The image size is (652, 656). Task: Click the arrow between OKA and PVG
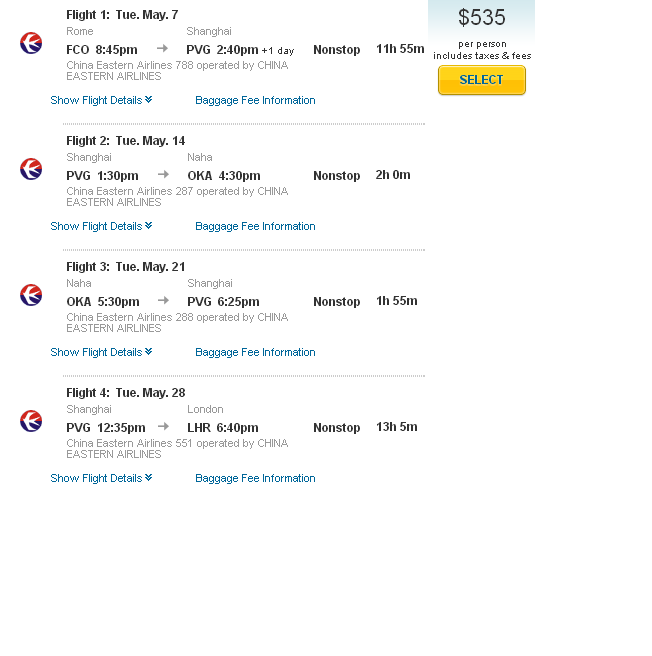click(163, 300)
